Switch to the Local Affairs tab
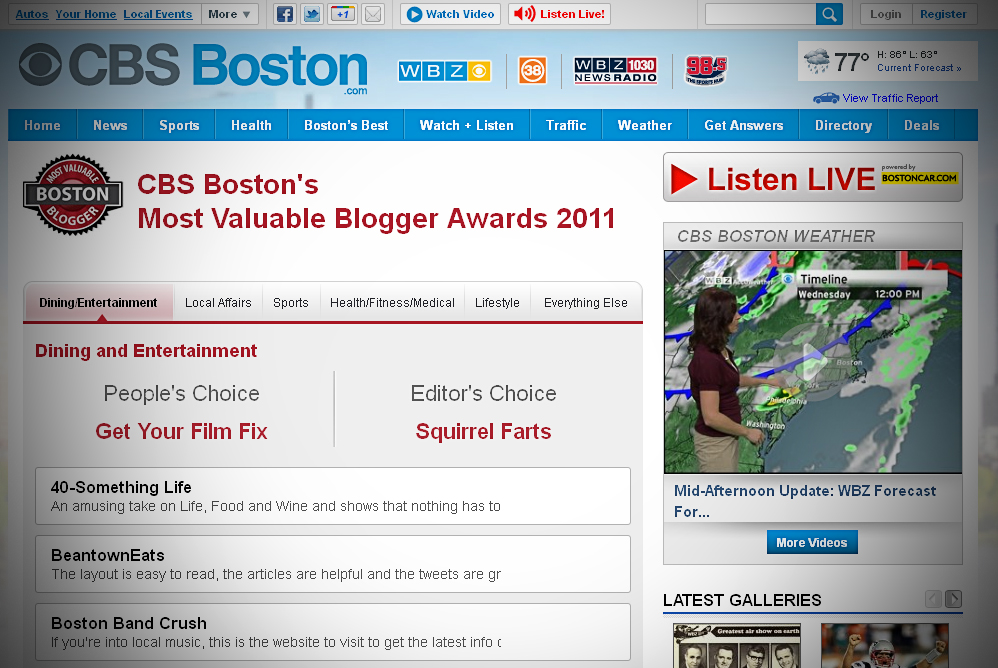 (x=218, y=303)
